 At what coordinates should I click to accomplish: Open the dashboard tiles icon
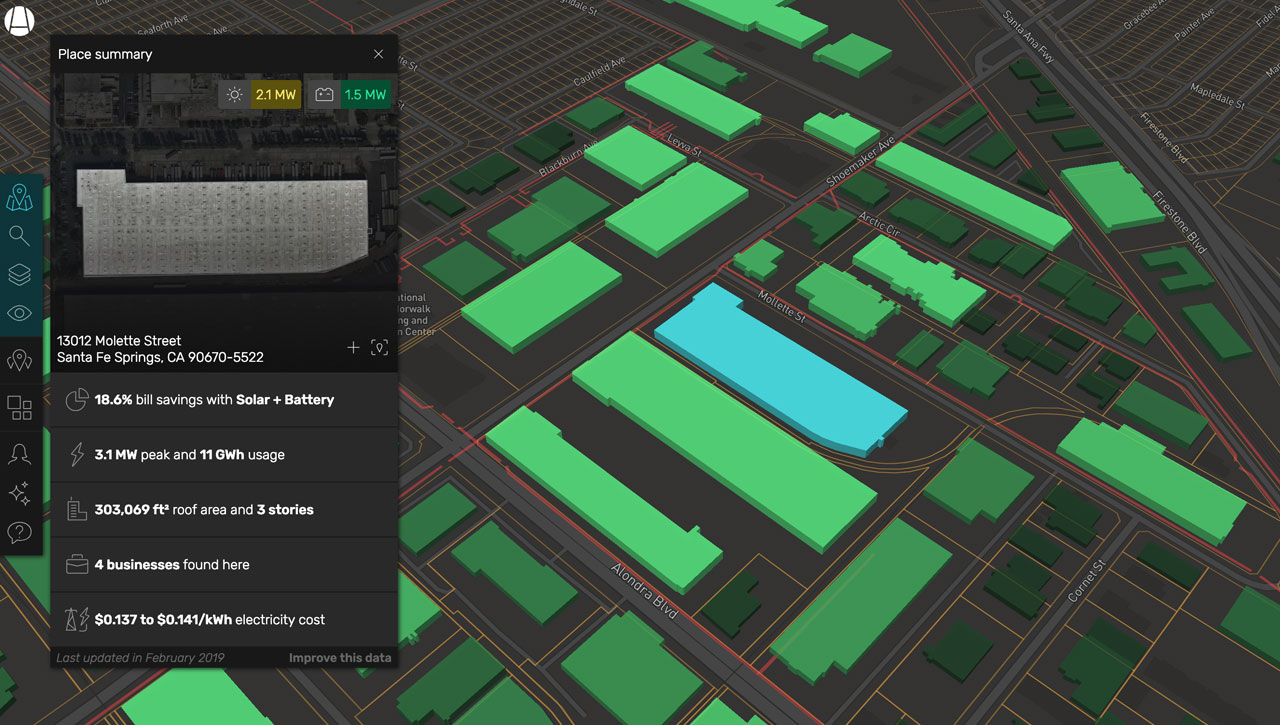19,408
